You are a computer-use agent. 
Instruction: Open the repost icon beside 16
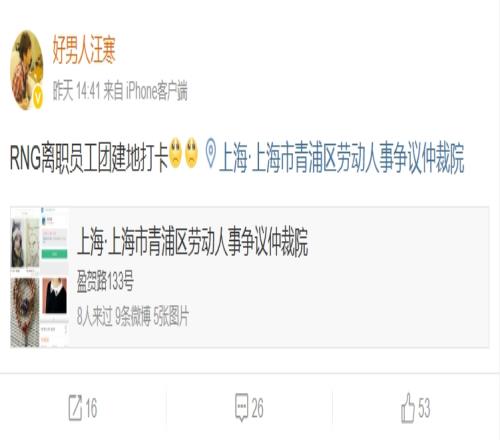[x=75, y=407]
